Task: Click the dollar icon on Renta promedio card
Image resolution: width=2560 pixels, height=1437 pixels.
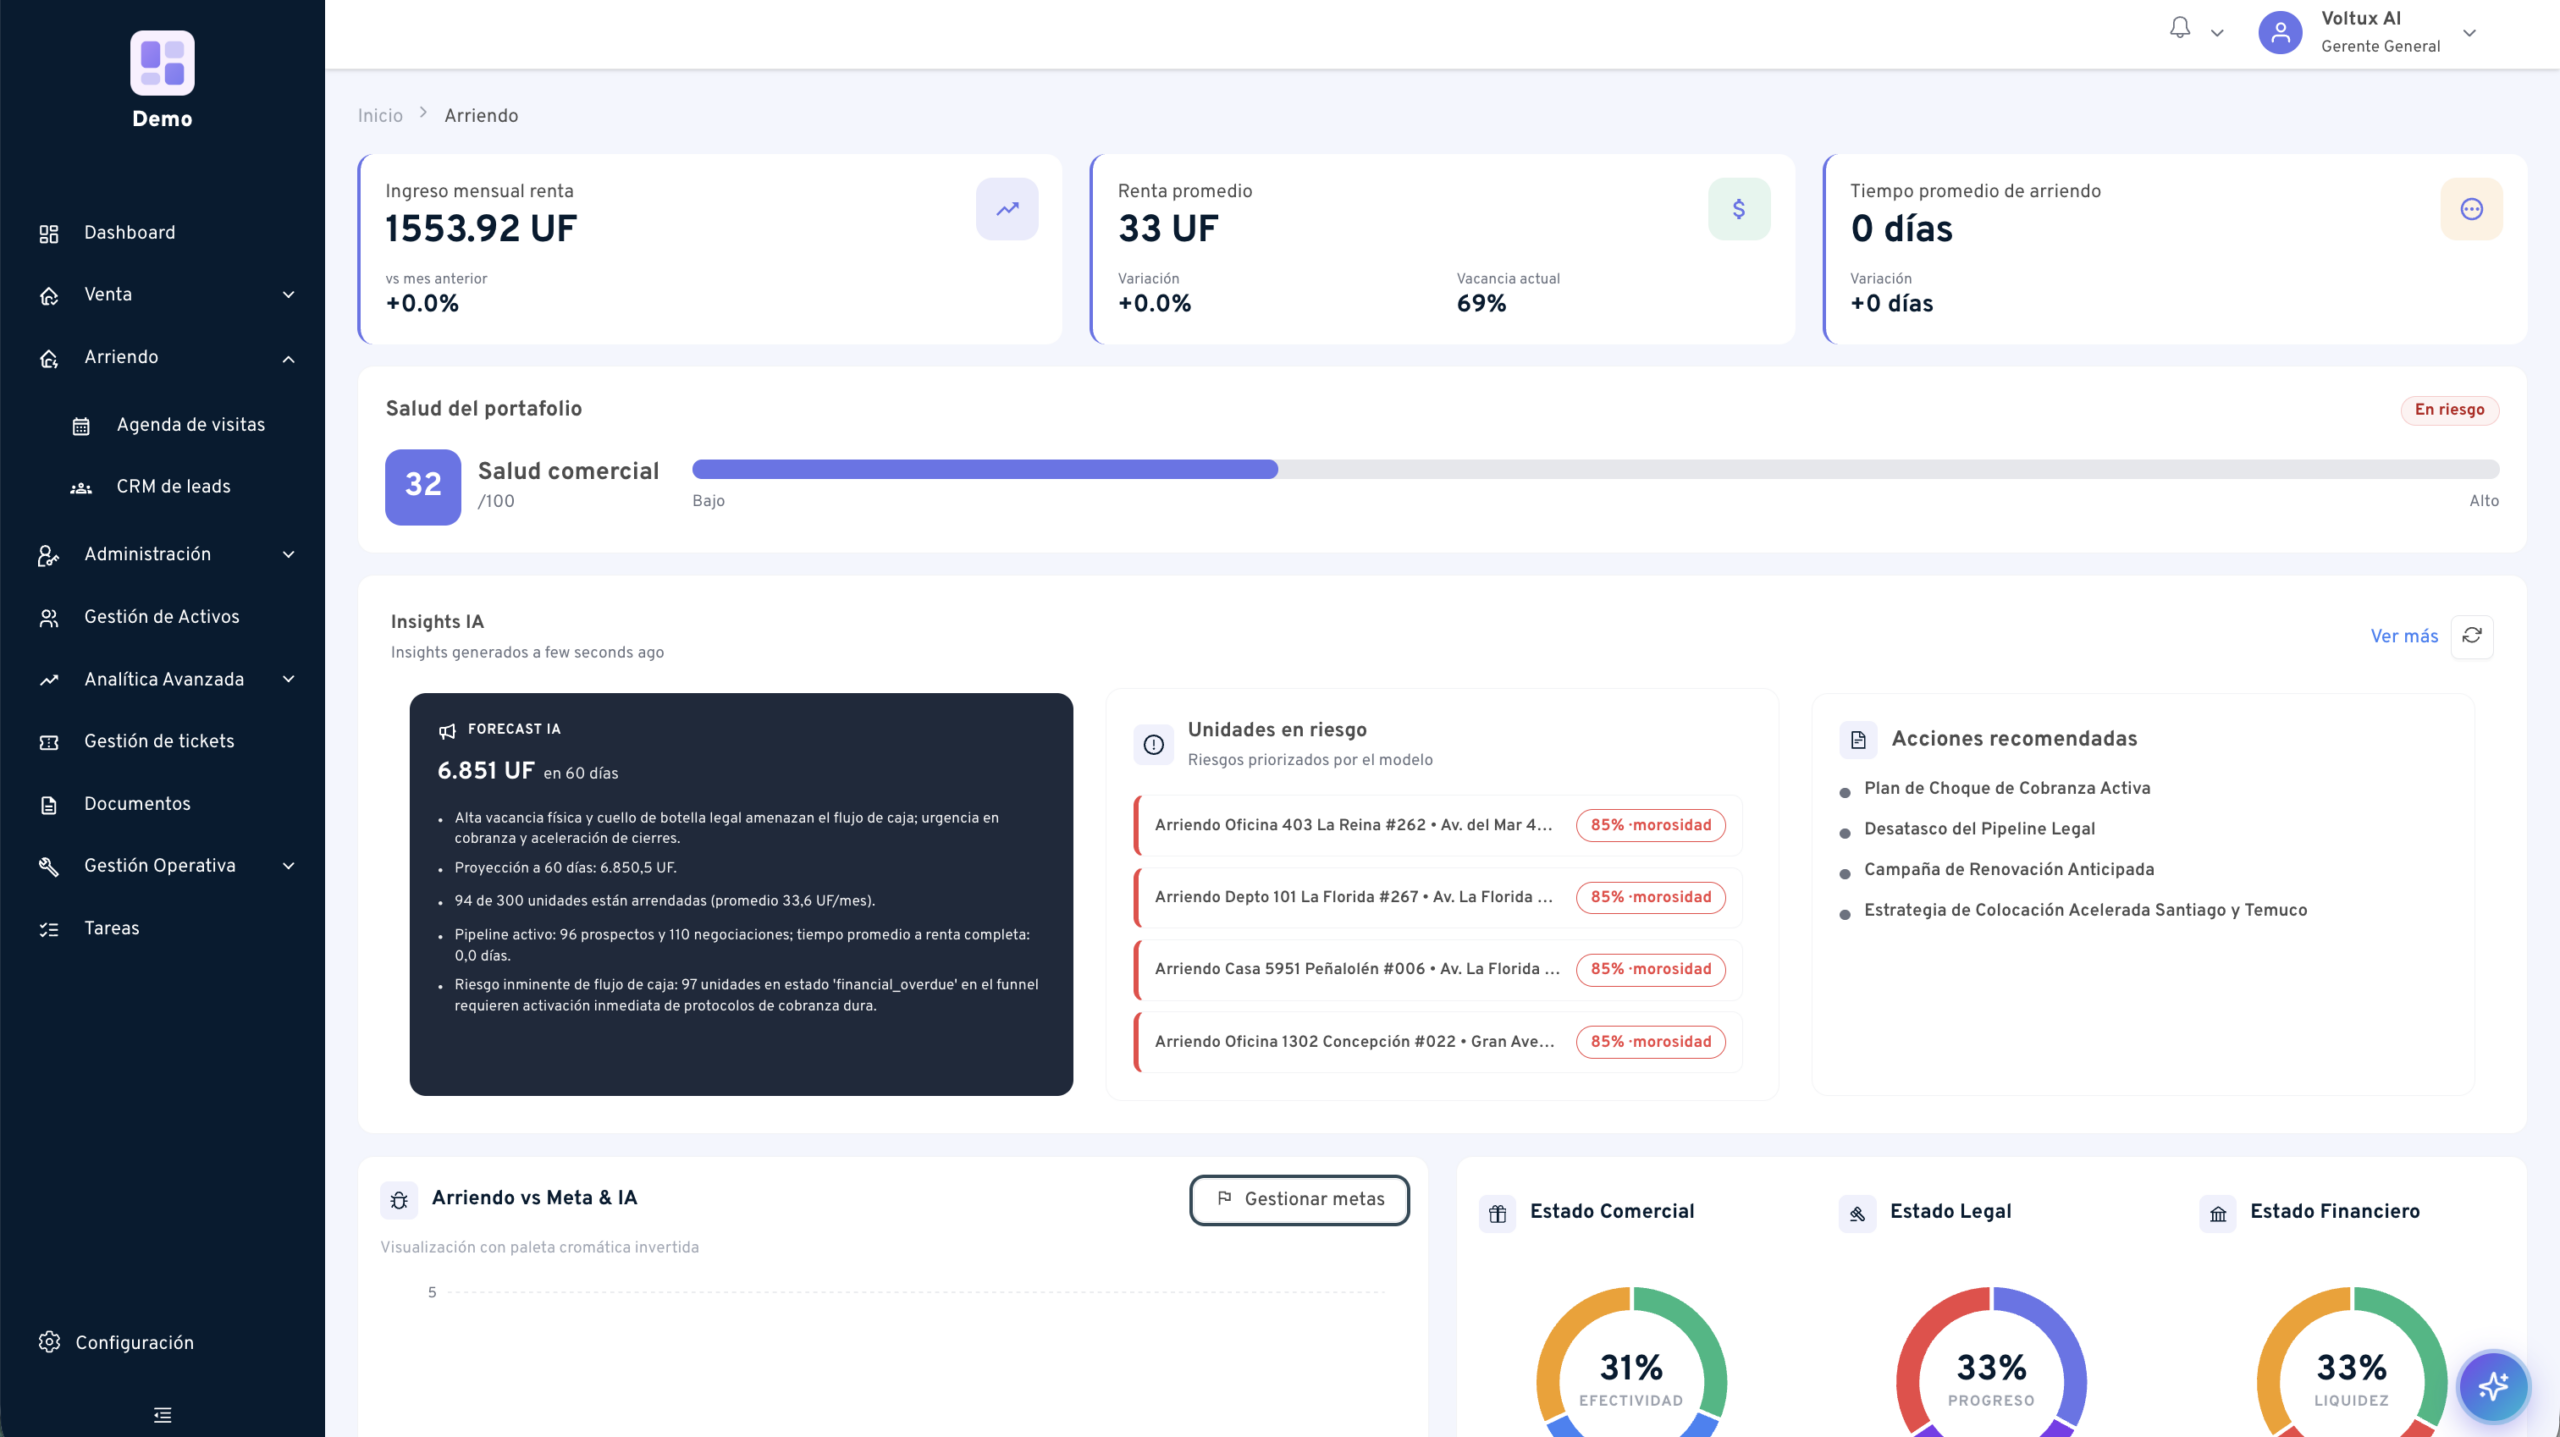Action: pos(1739,209)
